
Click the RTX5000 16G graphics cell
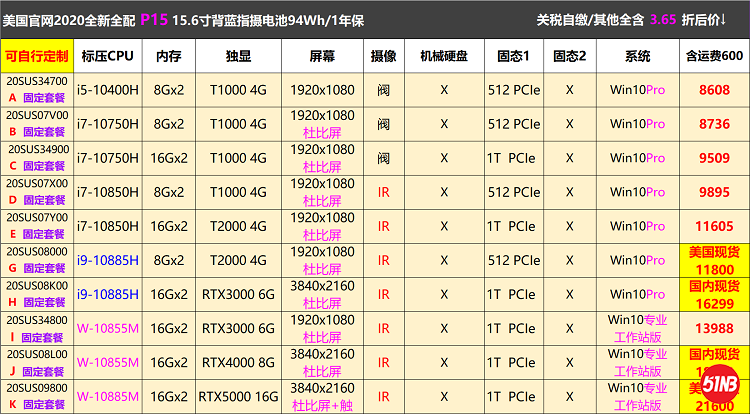[238, 396]
